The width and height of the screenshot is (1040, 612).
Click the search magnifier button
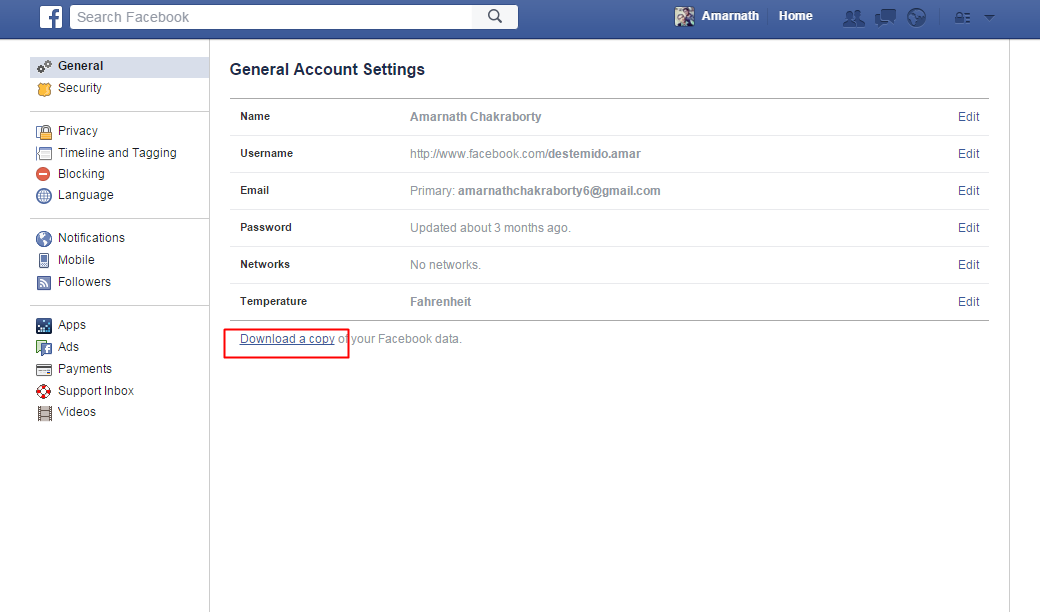495,17
